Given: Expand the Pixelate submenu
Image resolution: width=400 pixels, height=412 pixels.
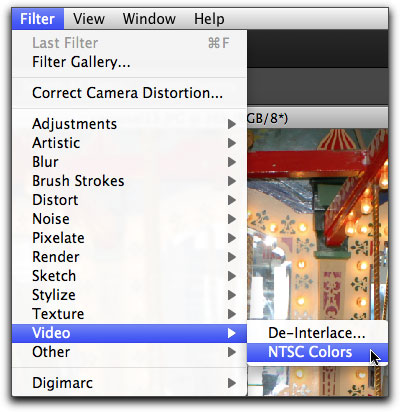Looking at the screenshot, I should point(129,238).
